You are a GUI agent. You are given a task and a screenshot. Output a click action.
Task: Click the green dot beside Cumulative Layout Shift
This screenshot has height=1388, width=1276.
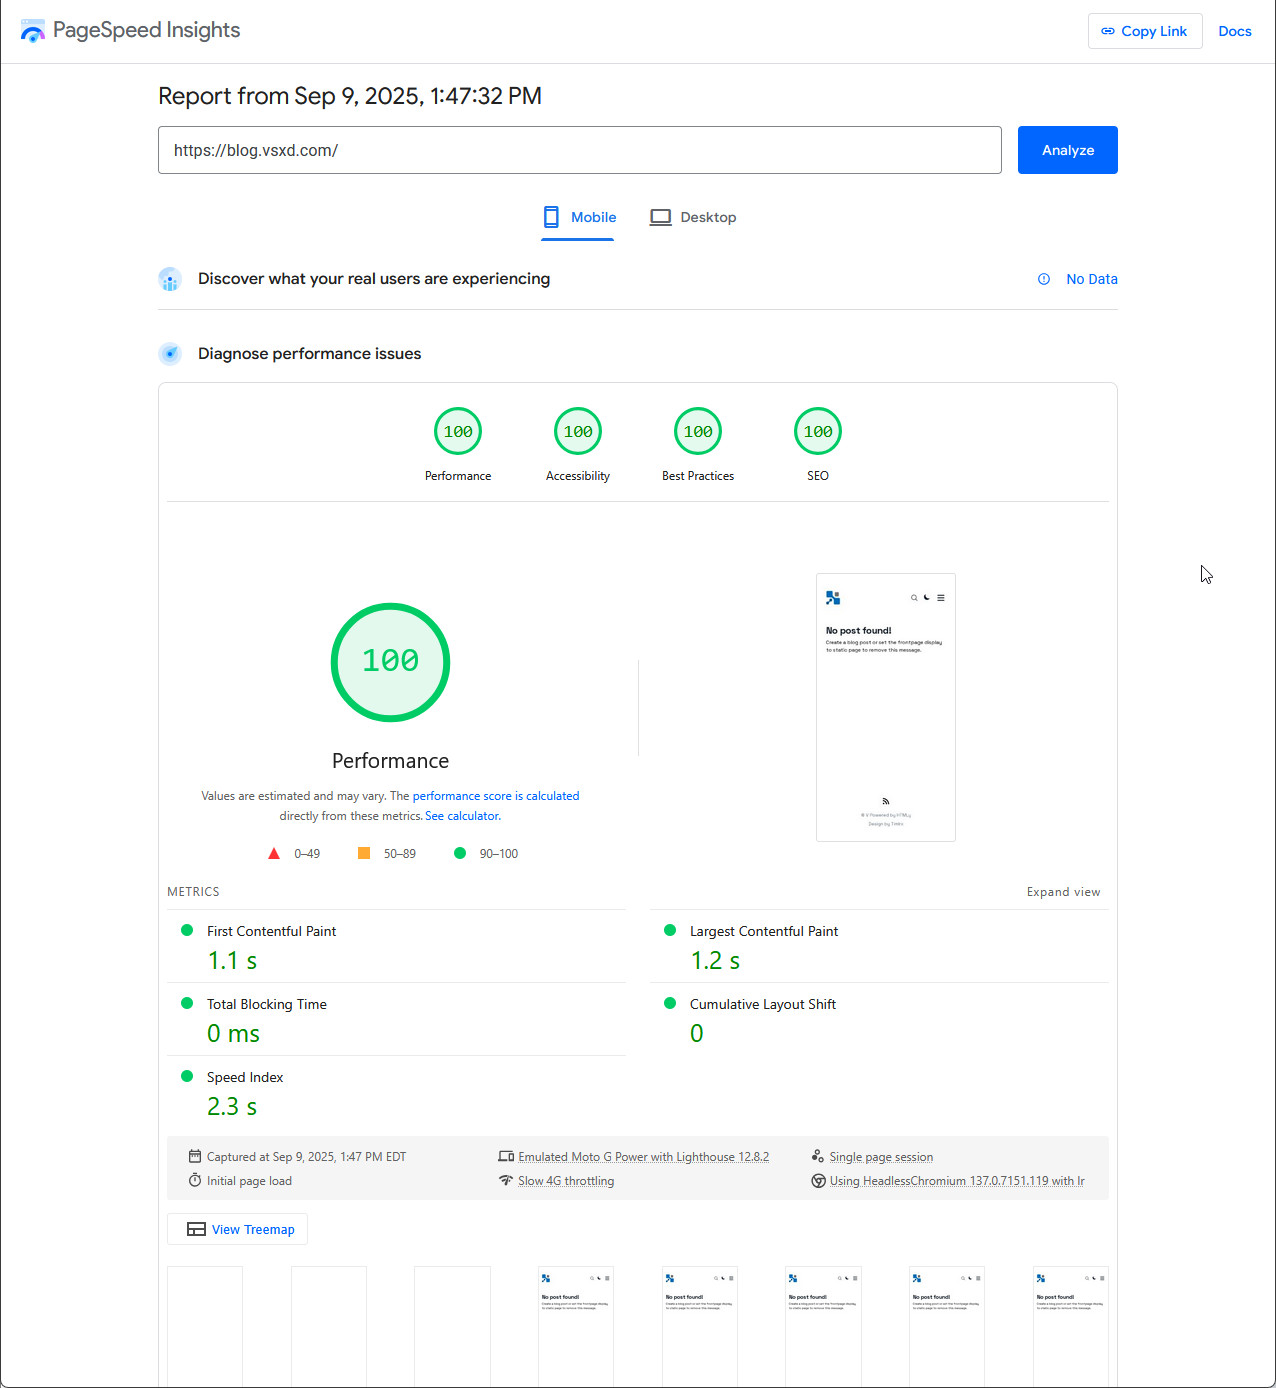(x=670, y=1003)
